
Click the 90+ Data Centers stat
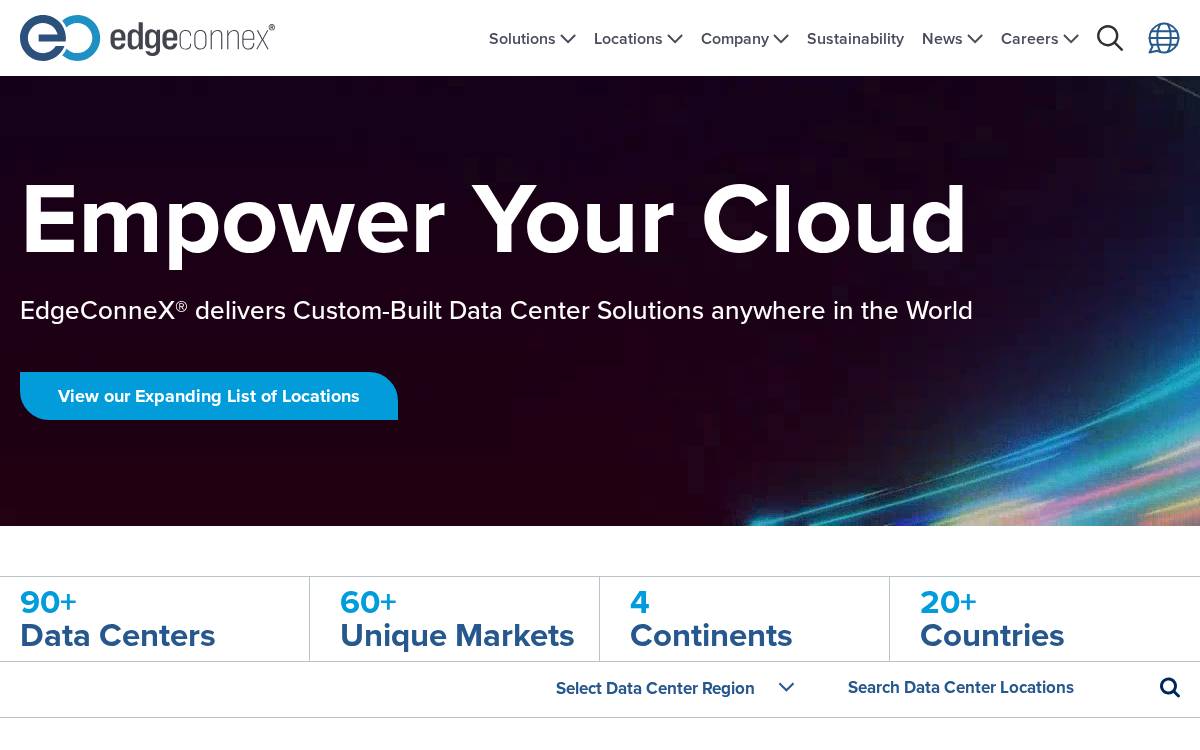tap(118, 619)
